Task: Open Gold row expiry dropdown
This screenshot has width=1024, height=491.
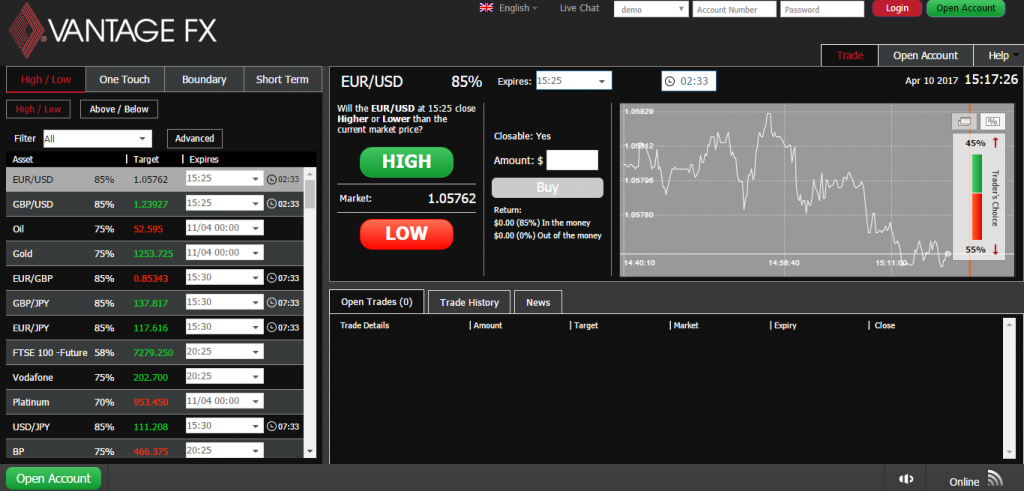Action: (x=225, y=253)
